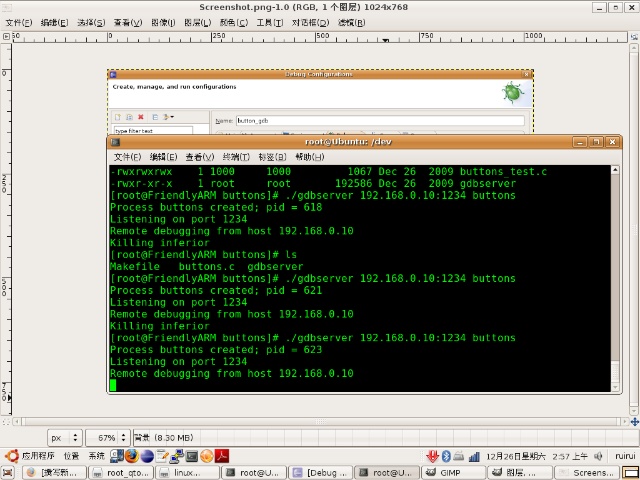The image size is (640, 480).
Task: Click red update notifier tray icon
Action: [x=432, y=456]
